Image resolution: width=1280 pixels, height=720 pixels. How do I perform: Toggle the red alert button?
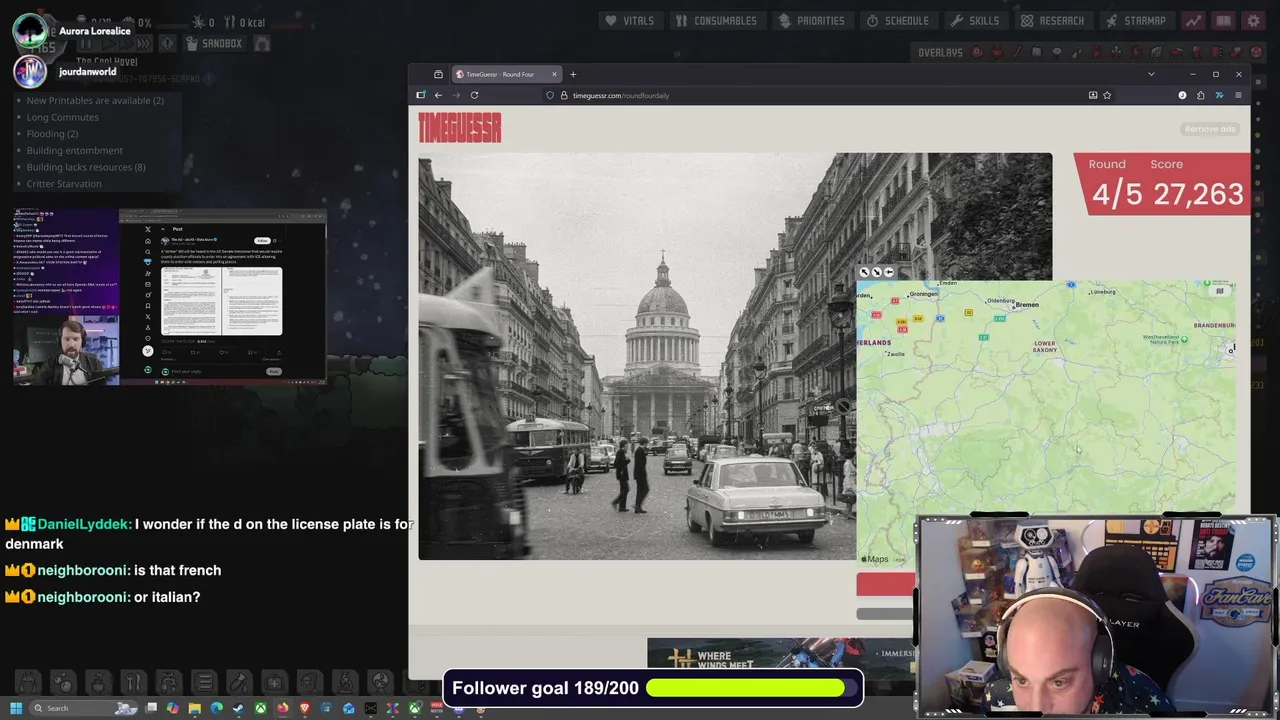167,44
